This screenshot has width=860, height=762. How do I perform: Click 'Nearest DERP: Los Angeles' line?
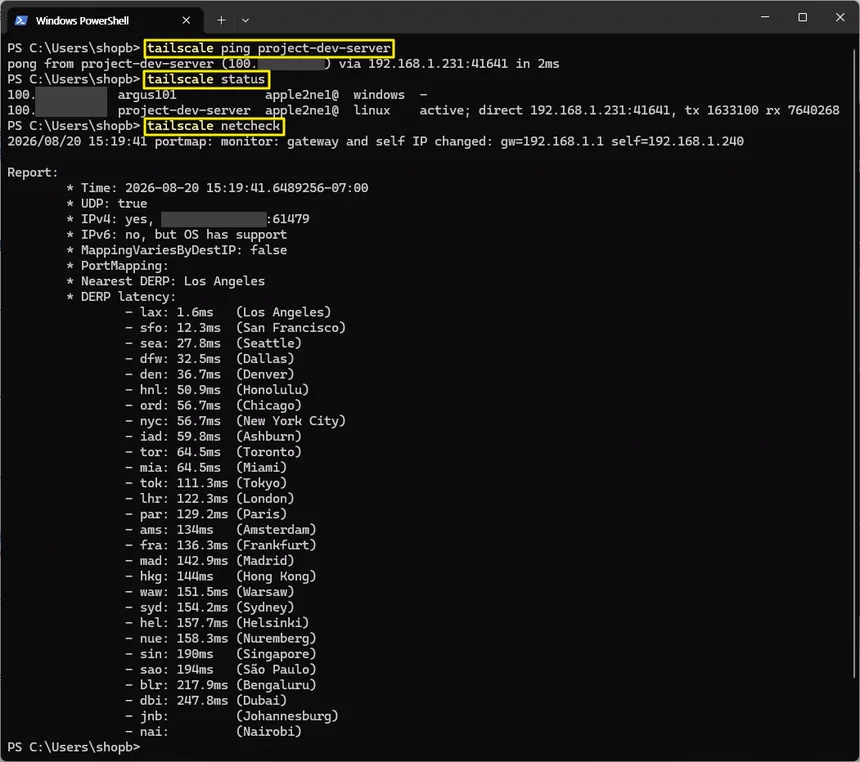click(166, 281)
